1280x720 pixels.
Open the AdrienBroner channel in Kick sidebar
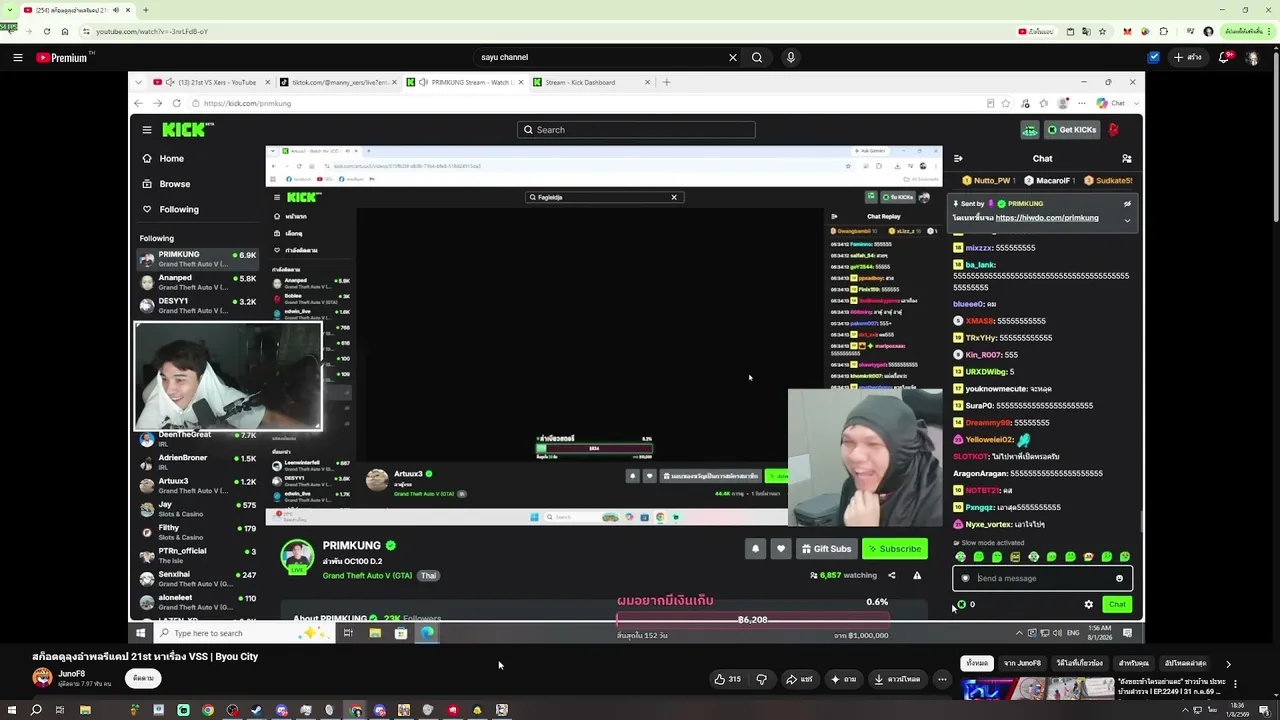pyautogui.click(x=198, y=462)
